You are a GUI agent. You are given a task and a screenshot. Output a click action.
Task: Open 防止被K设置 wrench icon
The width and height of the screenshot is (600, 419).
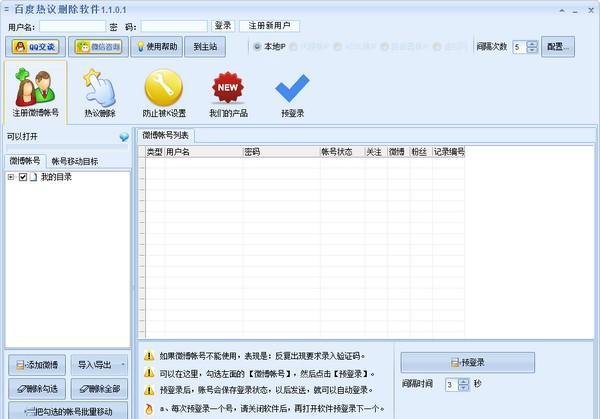pyautogui.click(x=164, y=92)
